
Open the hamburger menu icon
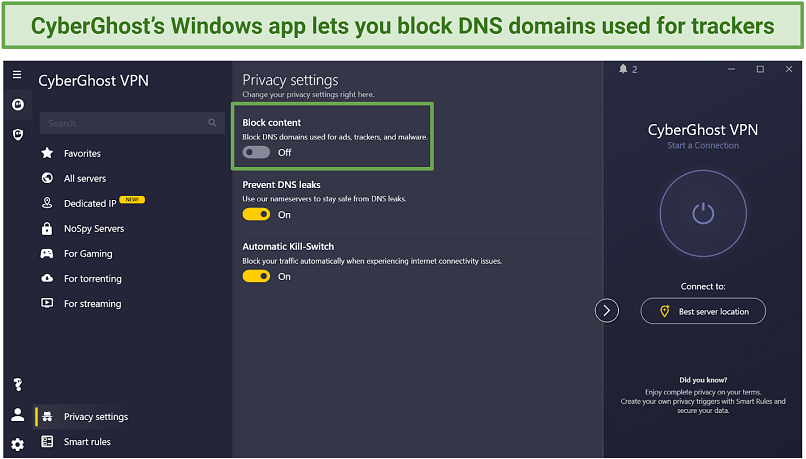(x=17, y=75)
